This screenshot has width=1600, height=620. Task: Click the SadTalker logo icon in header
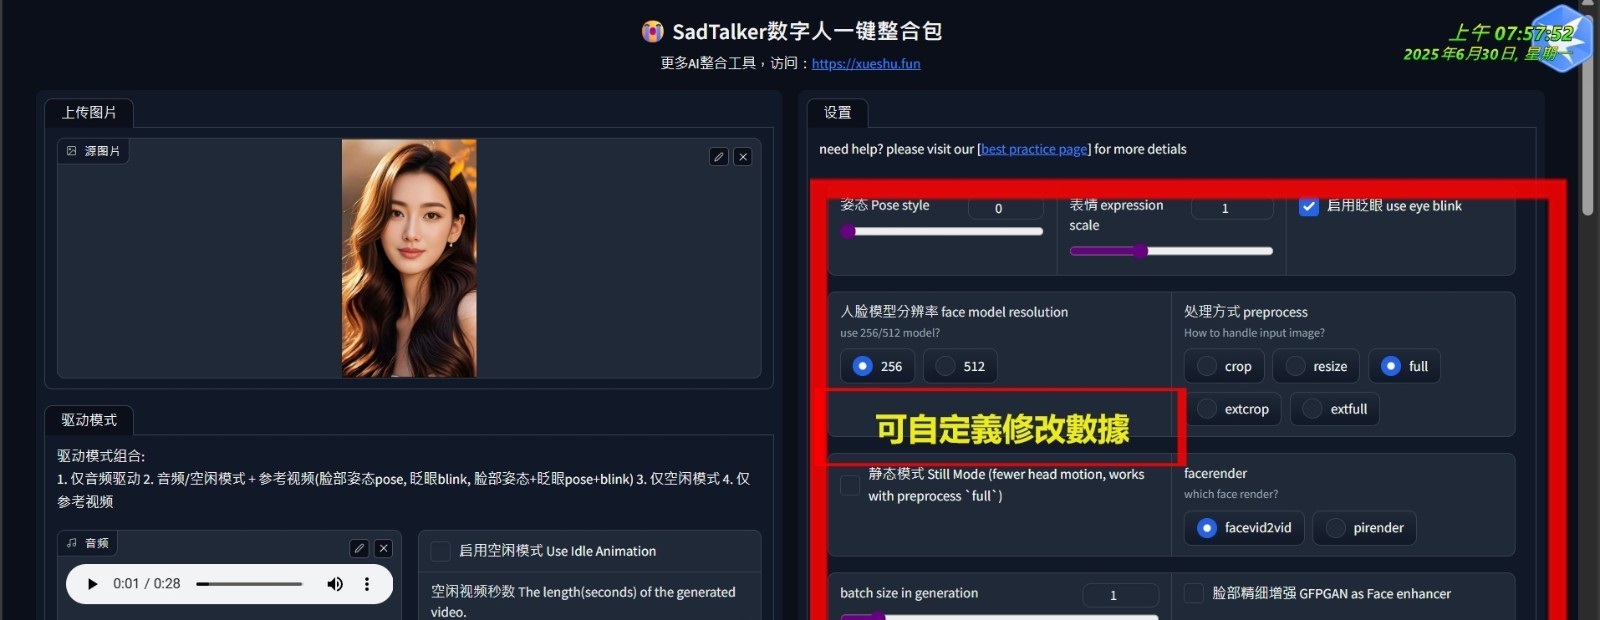(652, 32)
